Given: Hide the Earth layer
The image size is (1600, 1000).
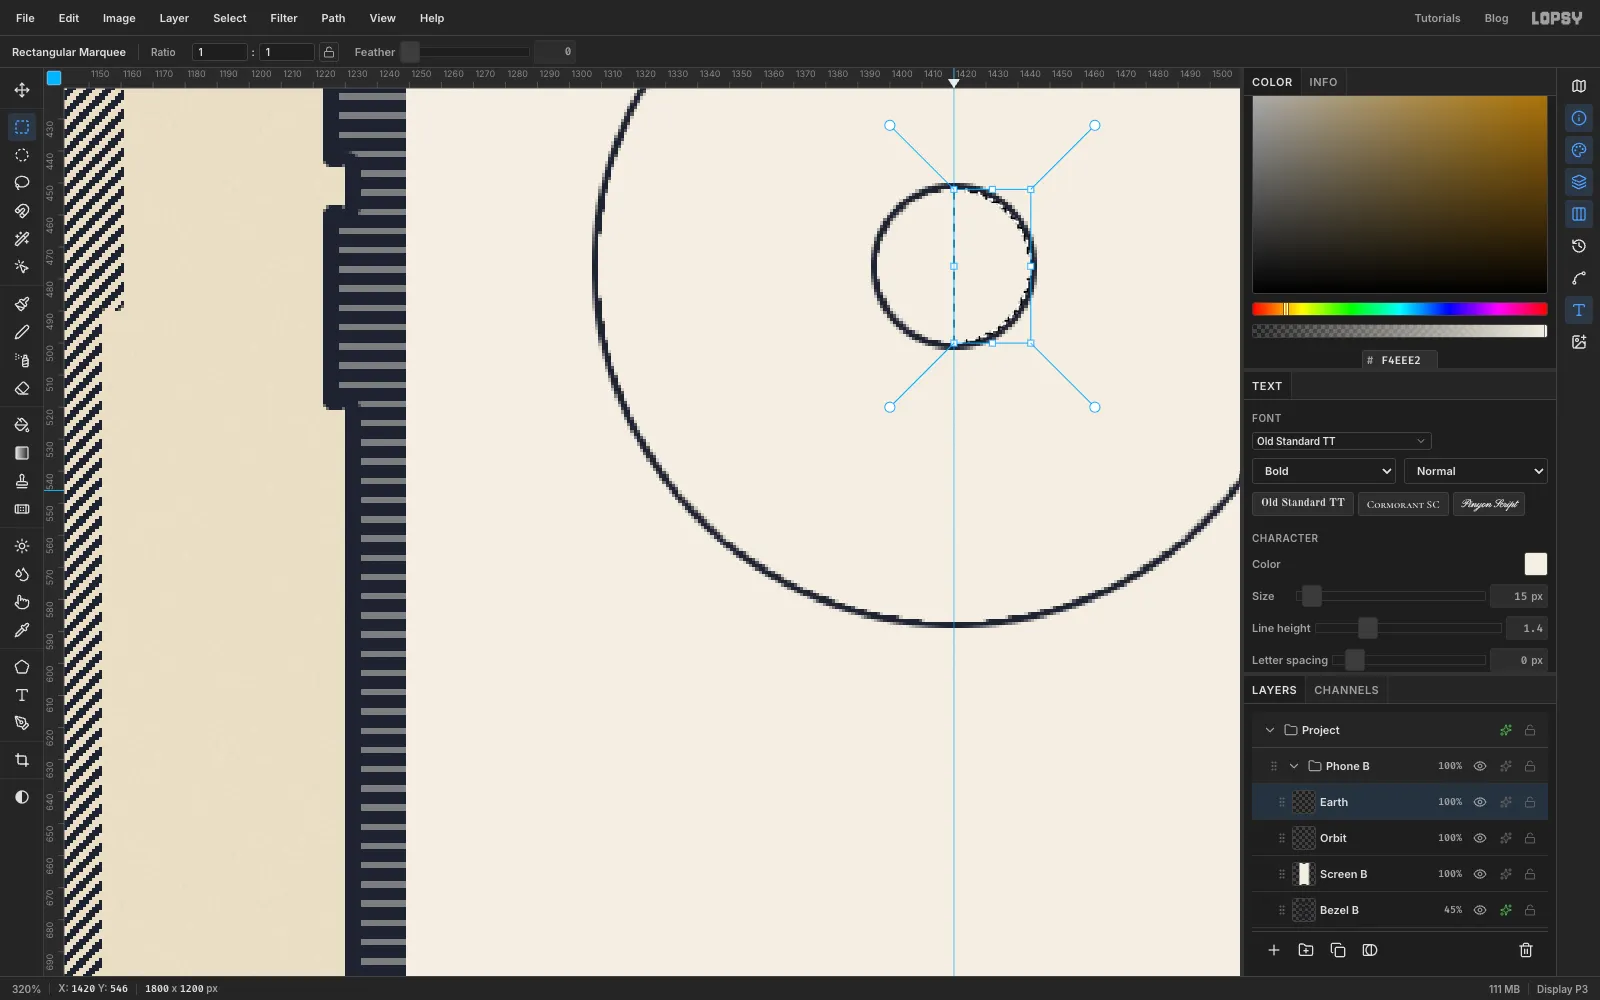Looking at the screenshot, I should 1480,802.
